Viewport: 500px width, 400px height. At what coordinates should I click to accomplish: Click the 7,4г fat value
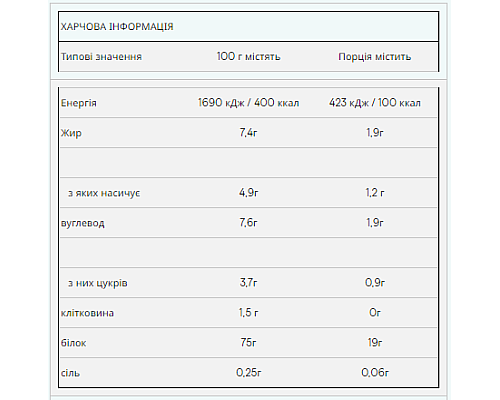point(248,133)
